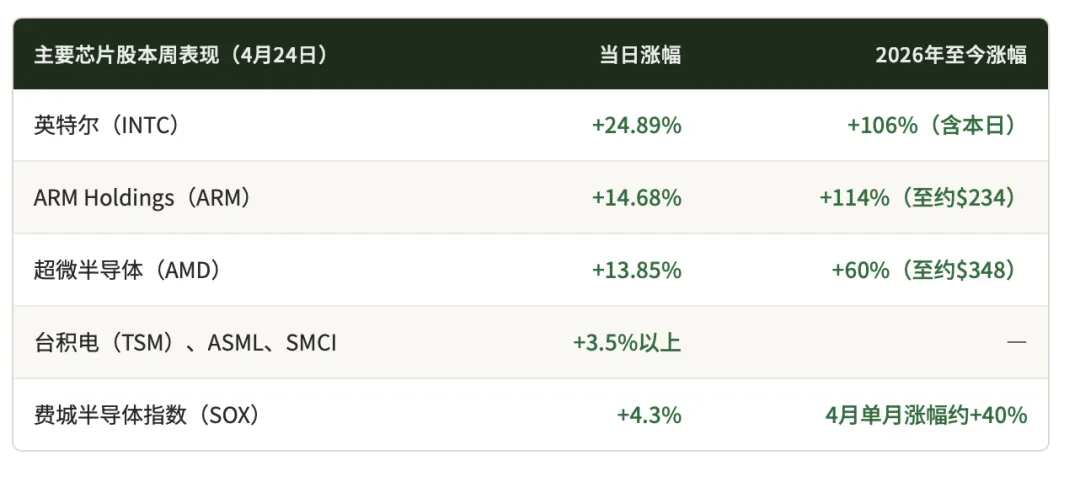Select the 当日涨幅 column header
Screen dimensions: 1080x477
[640, 54]
